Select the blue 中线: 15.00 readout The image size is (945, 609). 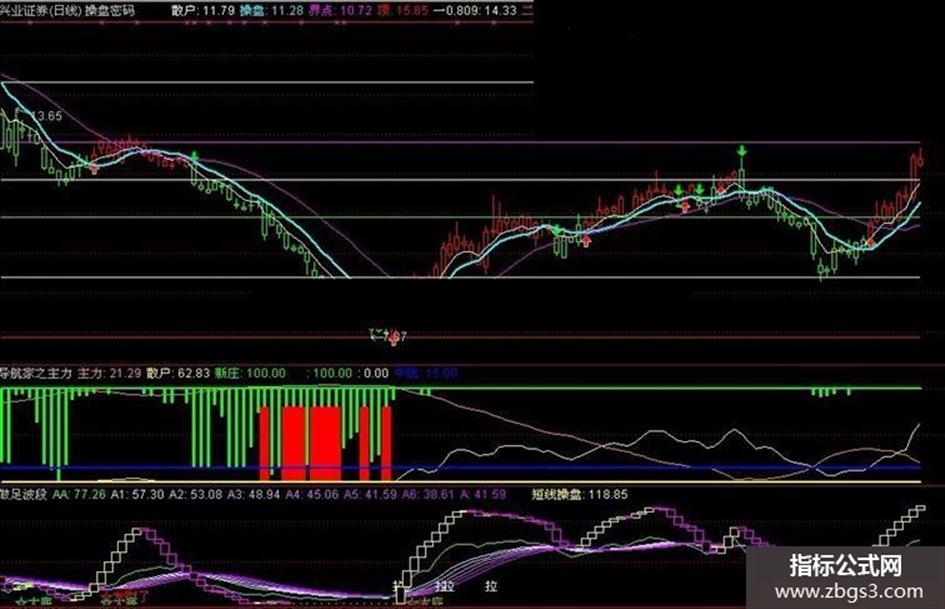426,373
